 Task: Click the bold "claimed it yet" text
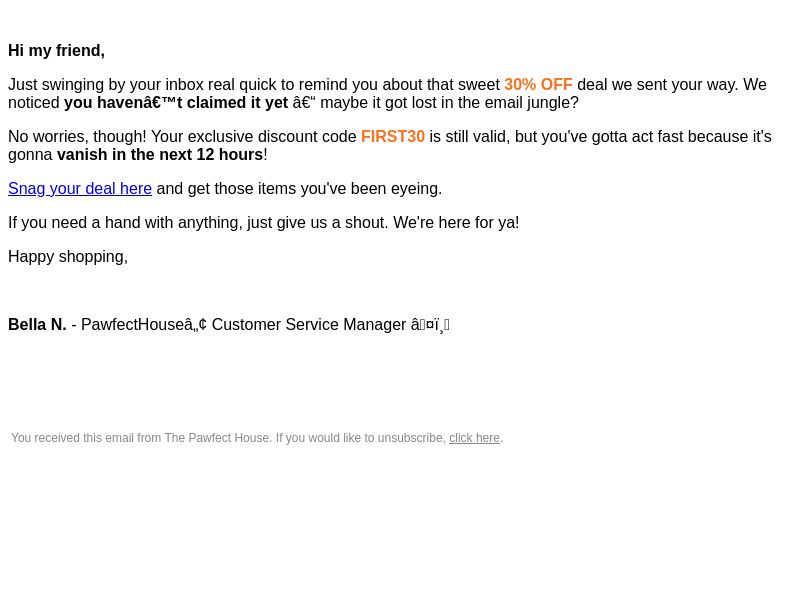(237, 103)
